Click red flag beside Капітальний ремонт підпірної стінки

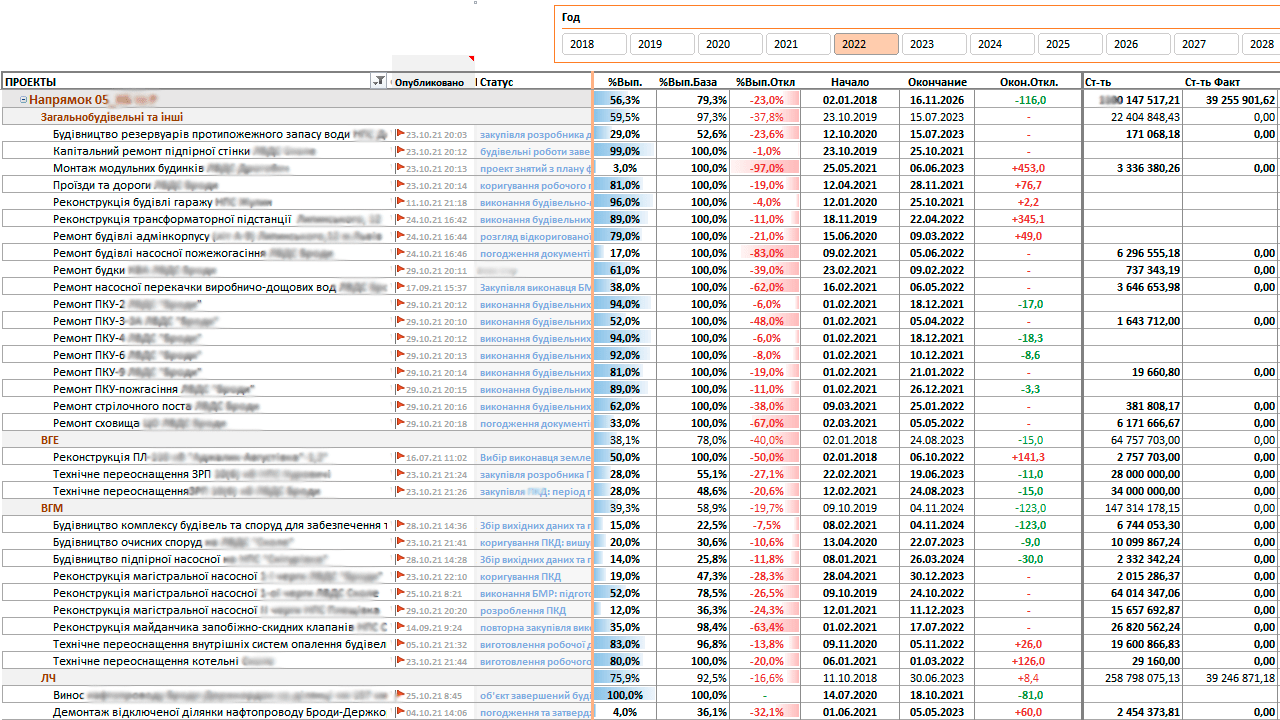click(400, 151)
